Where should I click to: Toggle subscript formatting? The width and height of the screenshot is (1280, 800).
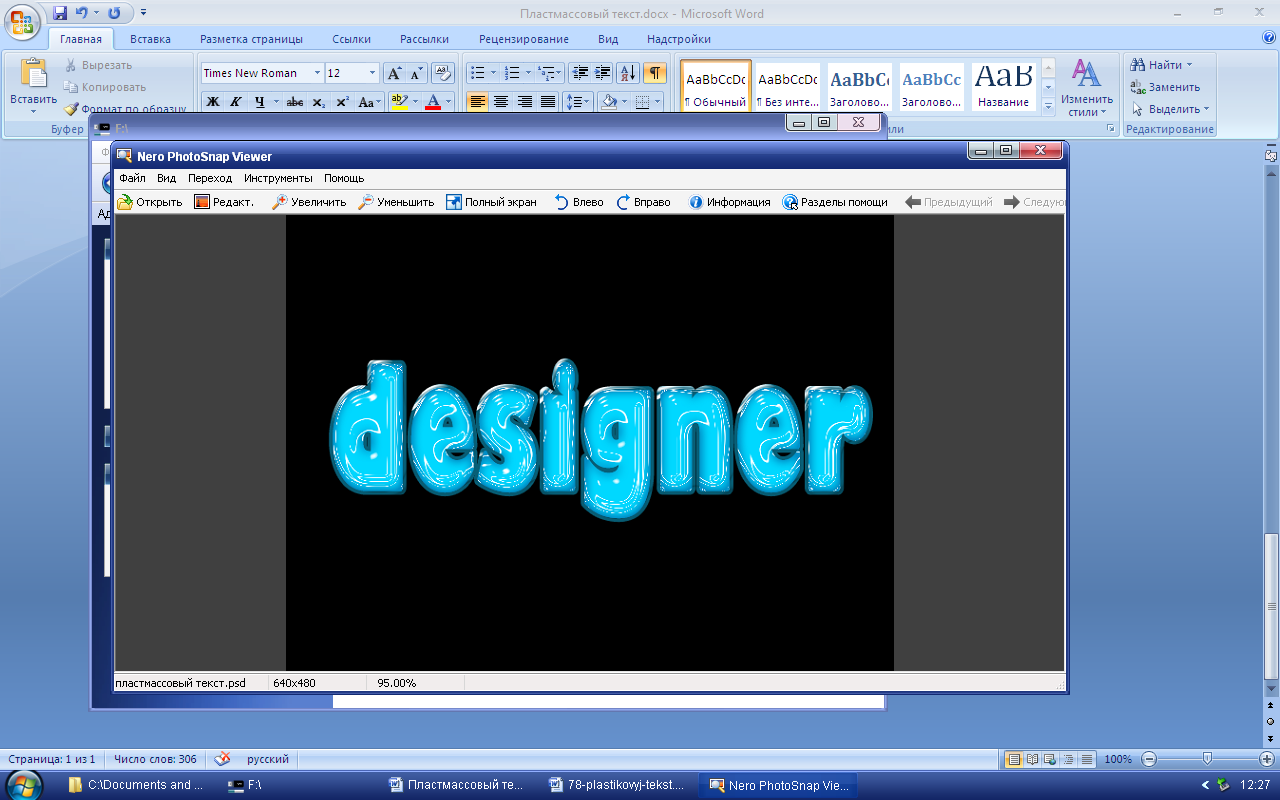click(x=318, y=102)
